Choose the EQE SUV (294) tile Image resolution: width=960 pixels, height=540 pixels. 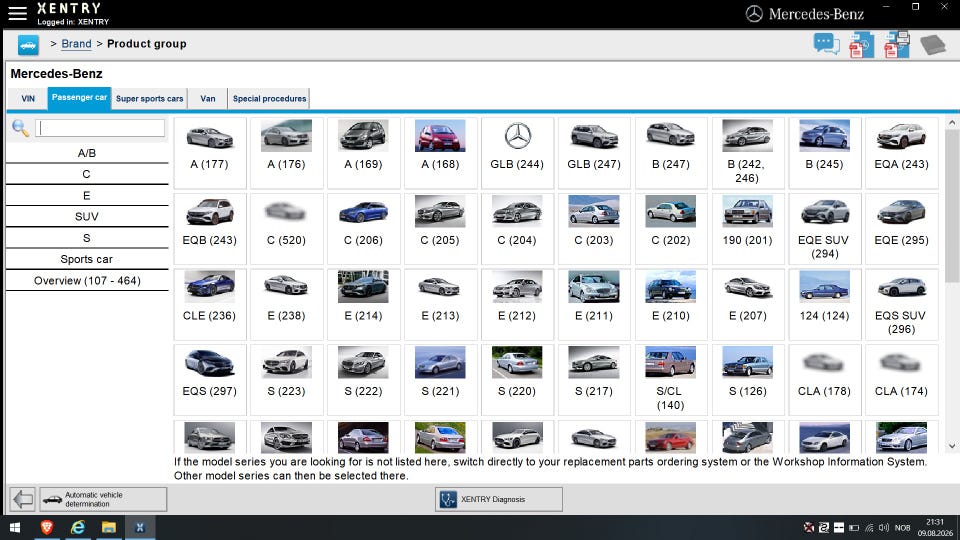(x=825, y=229)
